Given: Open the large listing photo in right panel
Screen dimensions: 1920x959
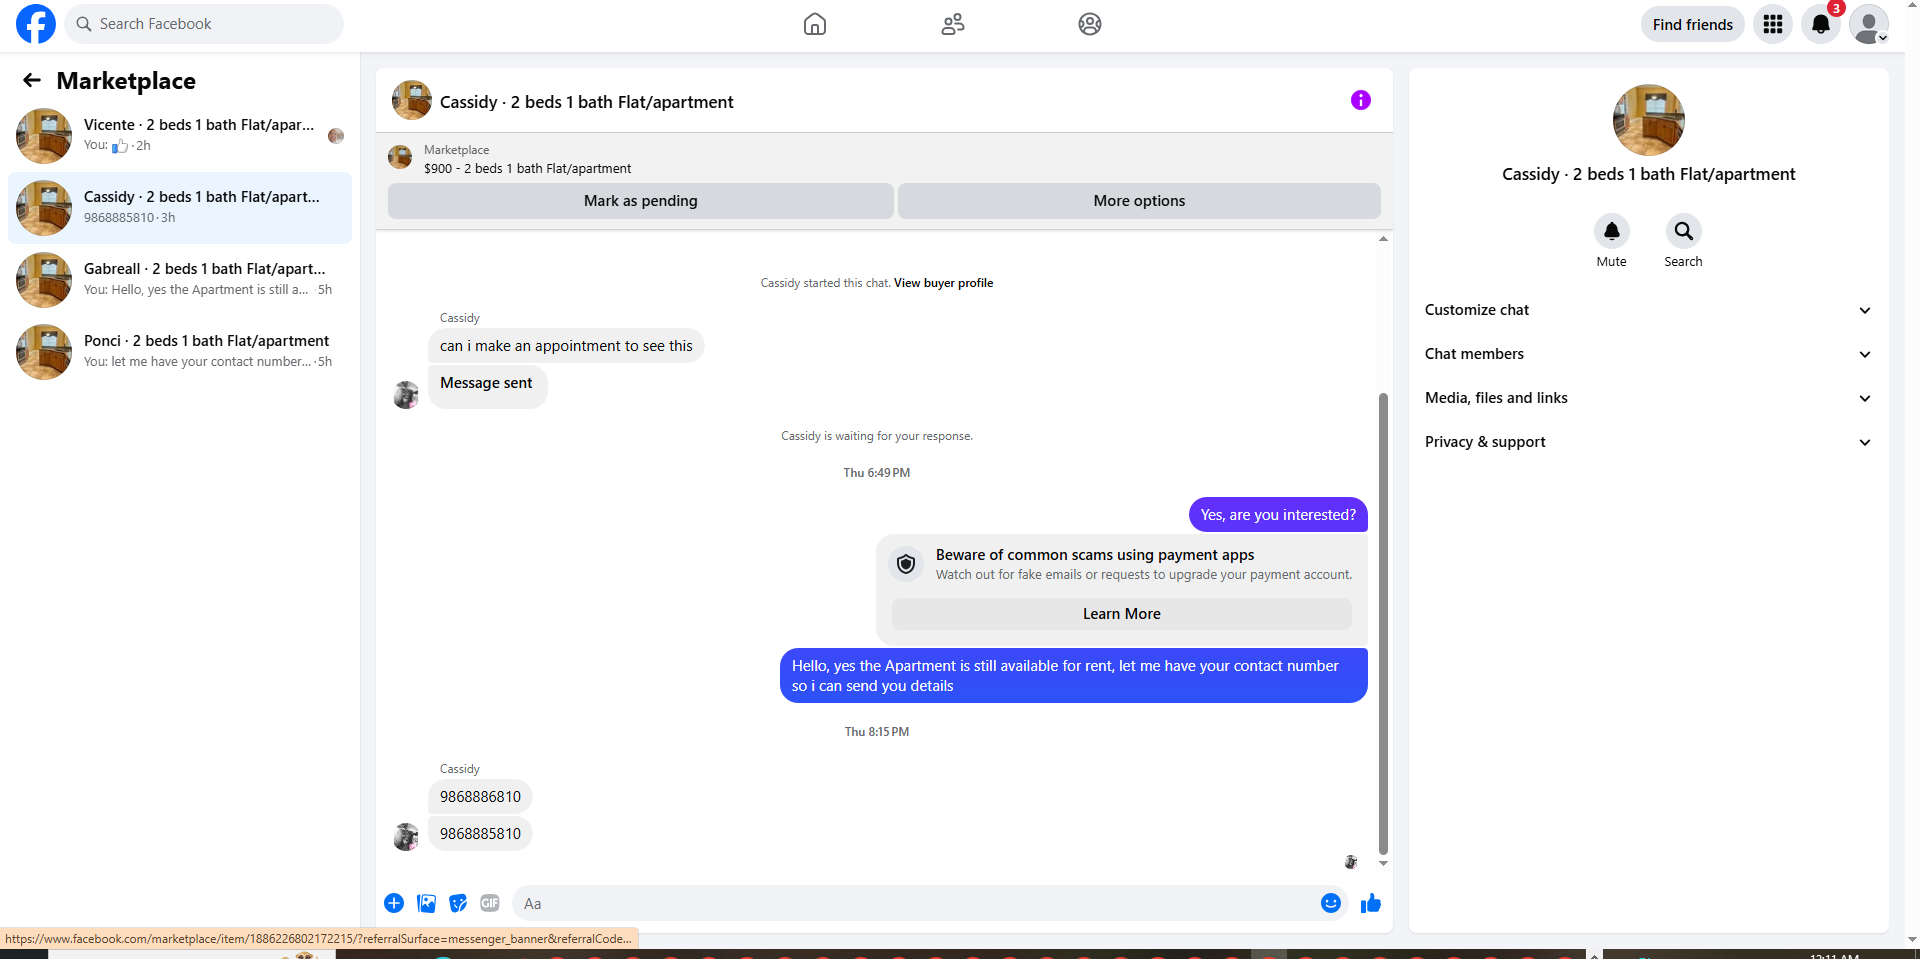Looking at the screenshot, I should pyautogui.click(x=1648, y=120).
